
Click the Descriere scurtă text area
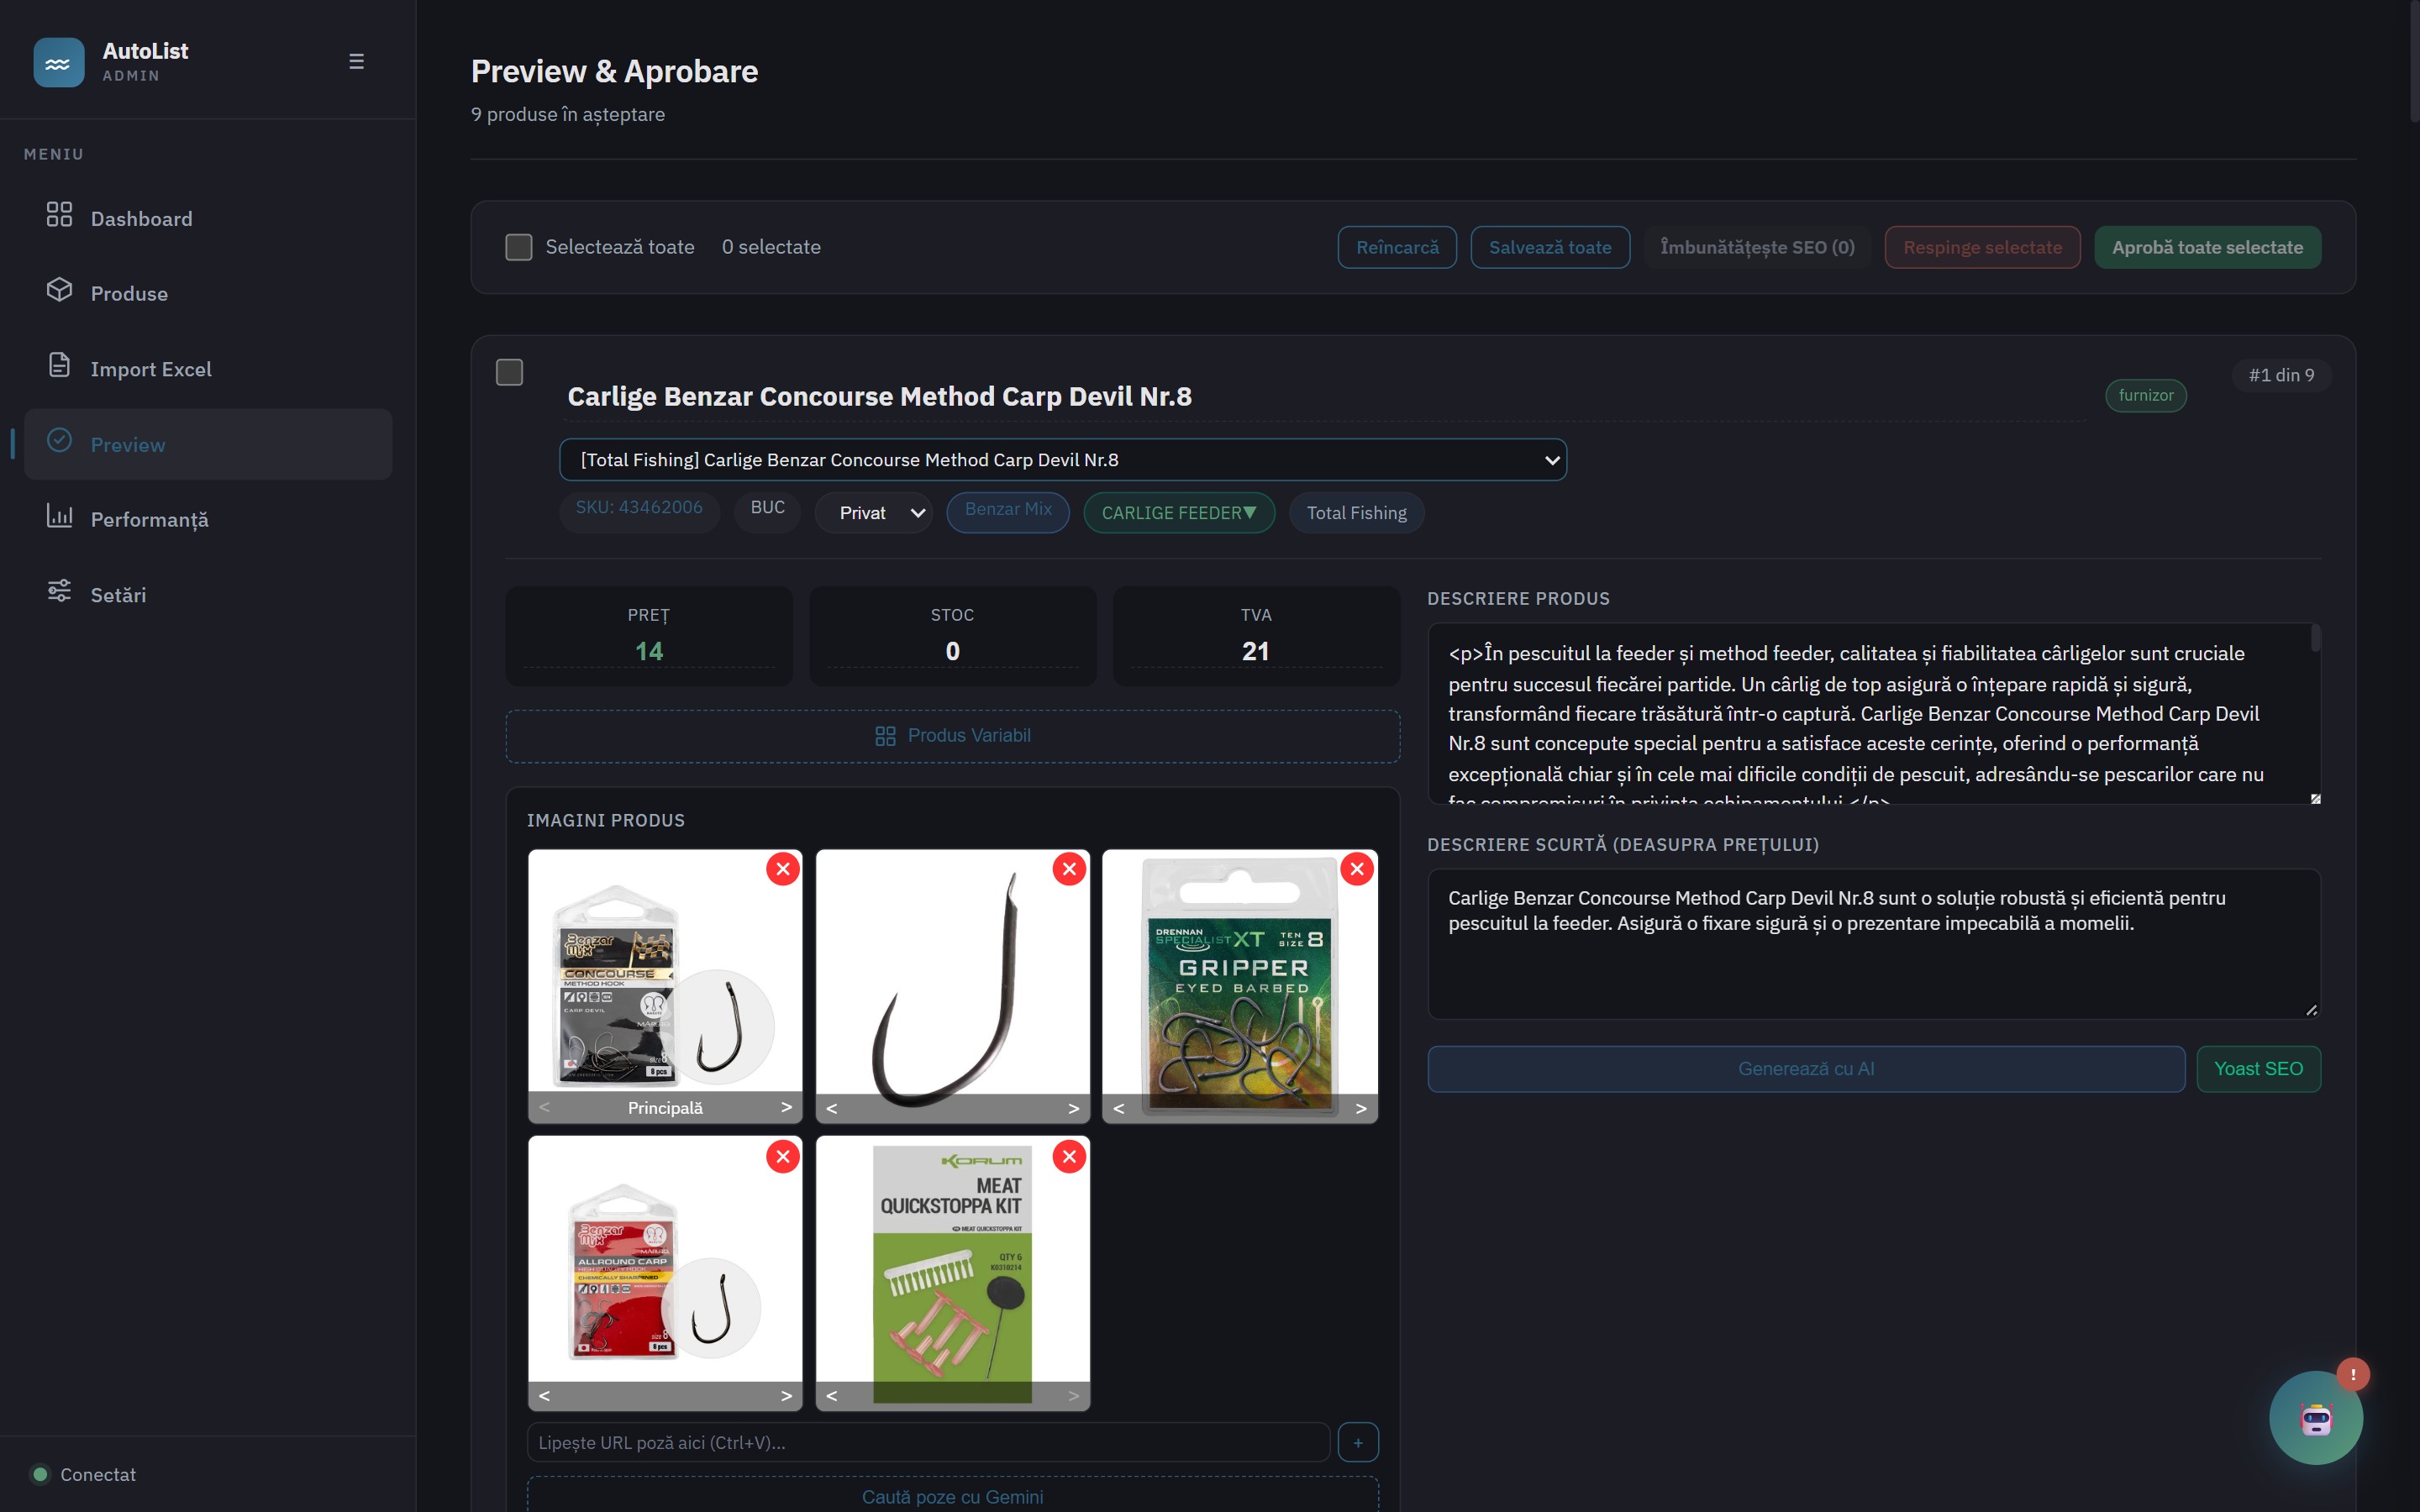click(x=1873, y=943)
